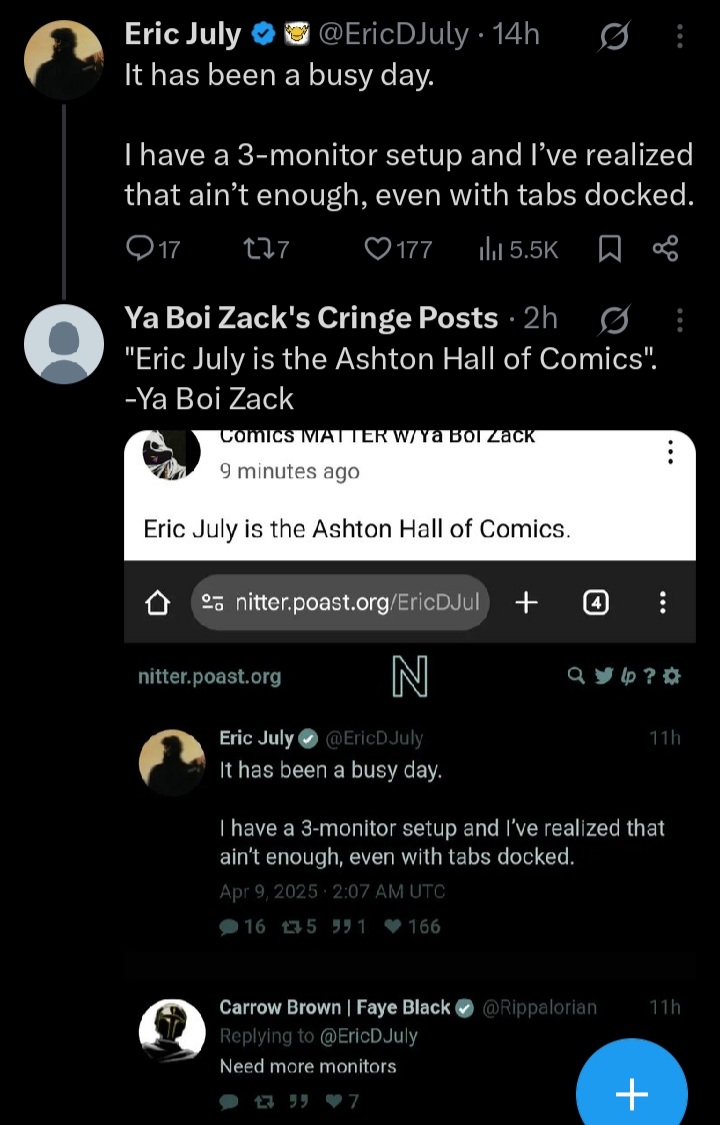Viewport: 720px width, 1125px height.
Task: Bookmark Eric July's tweet
Action: pyautogui.click(x=610, y=249)
